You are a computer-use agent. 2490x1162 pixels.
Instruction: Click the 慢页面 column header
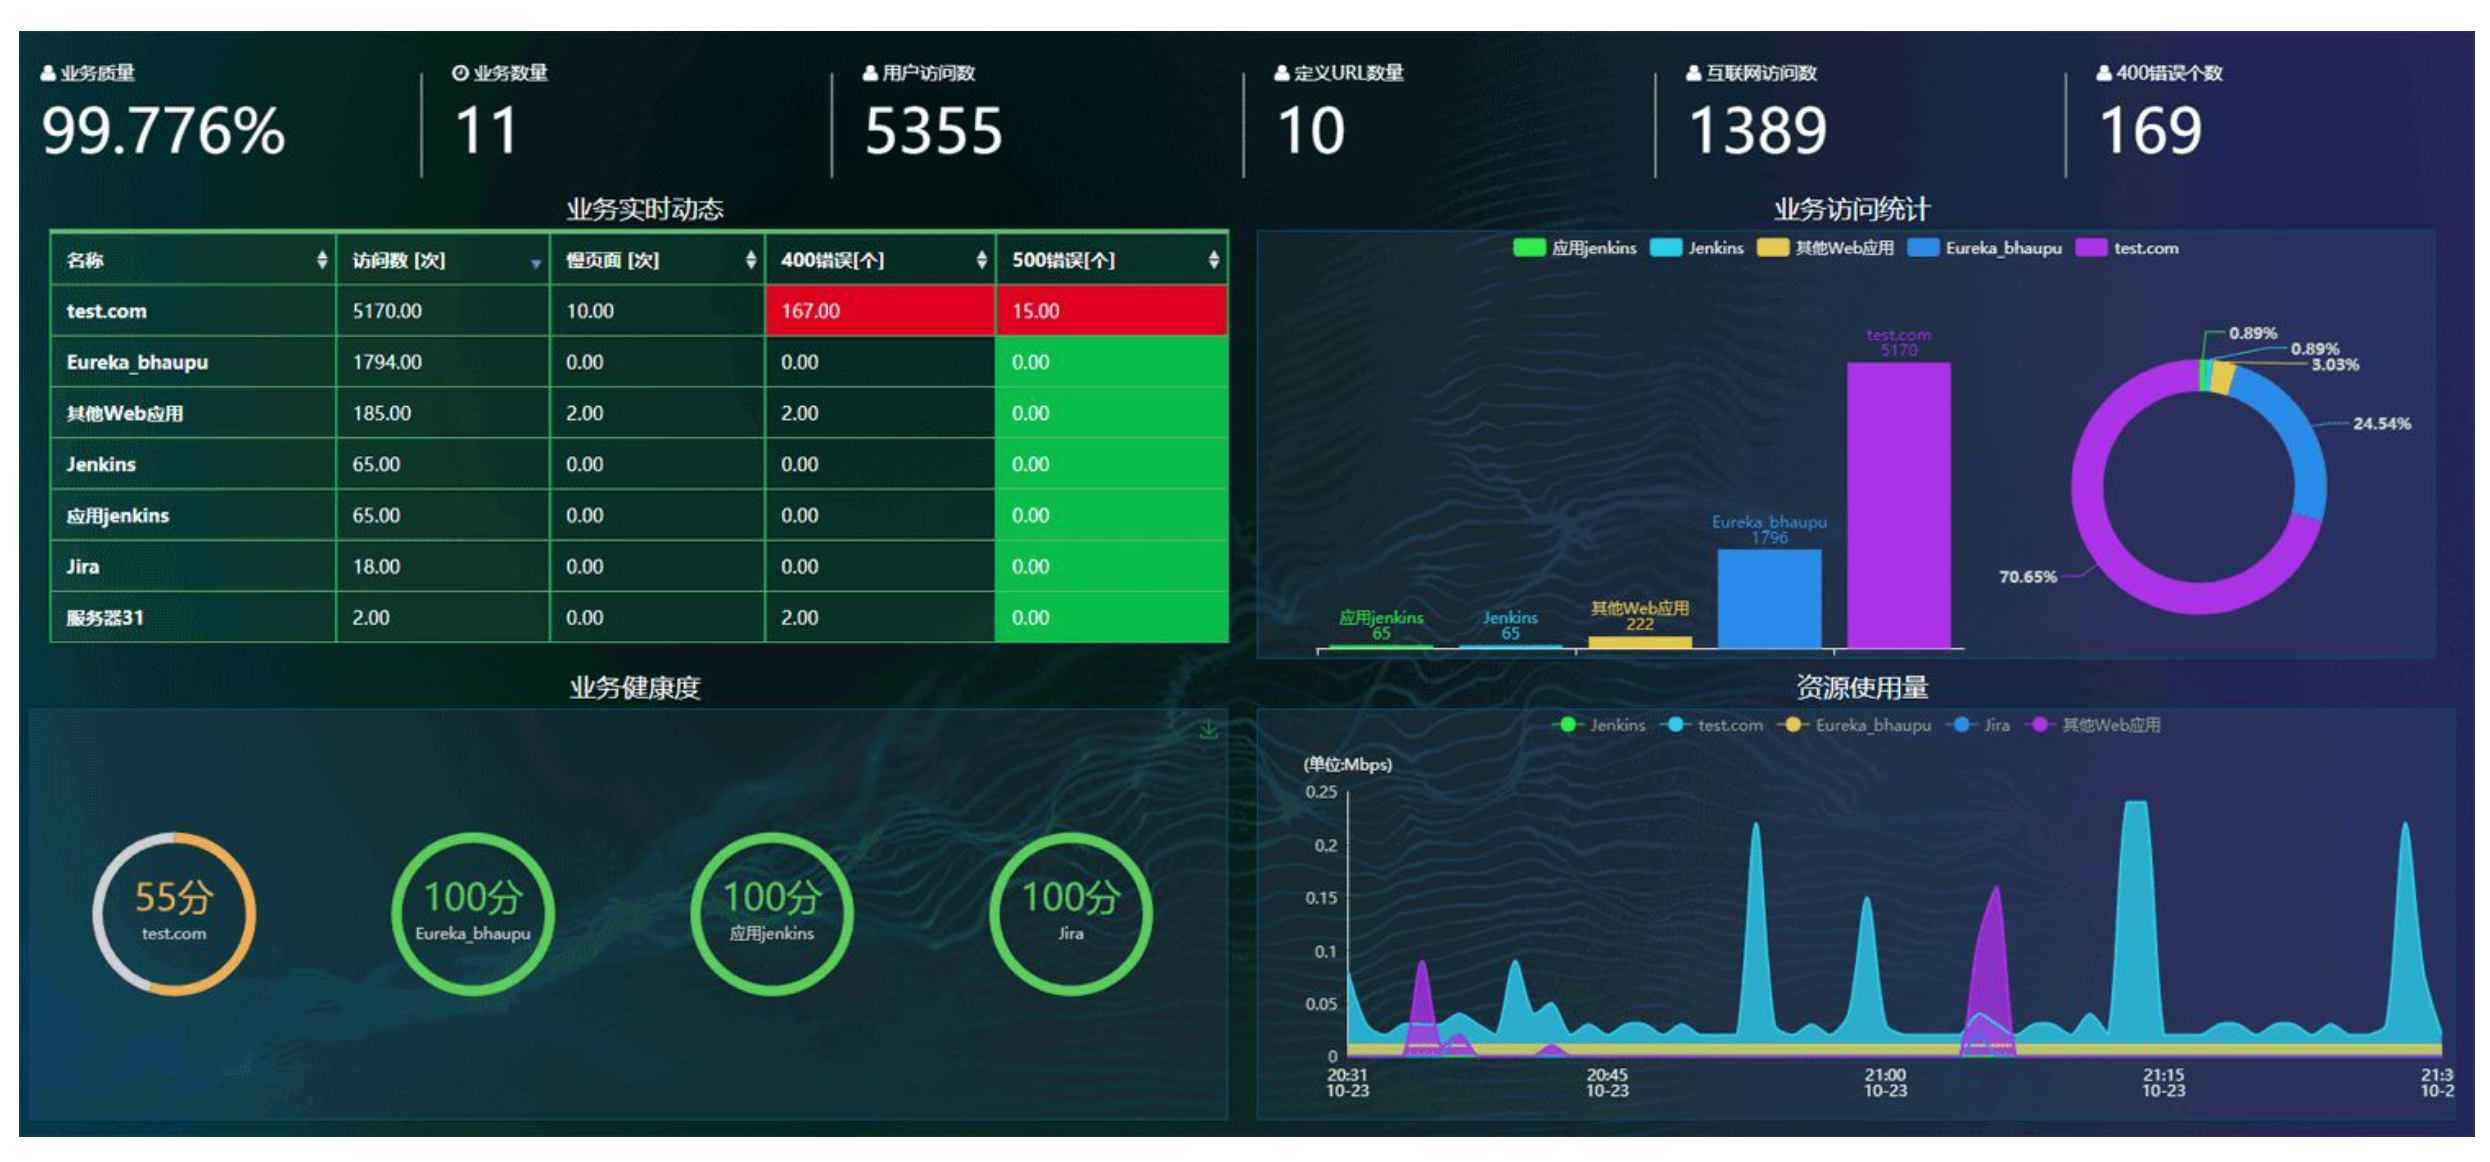(x=612, y=260)
